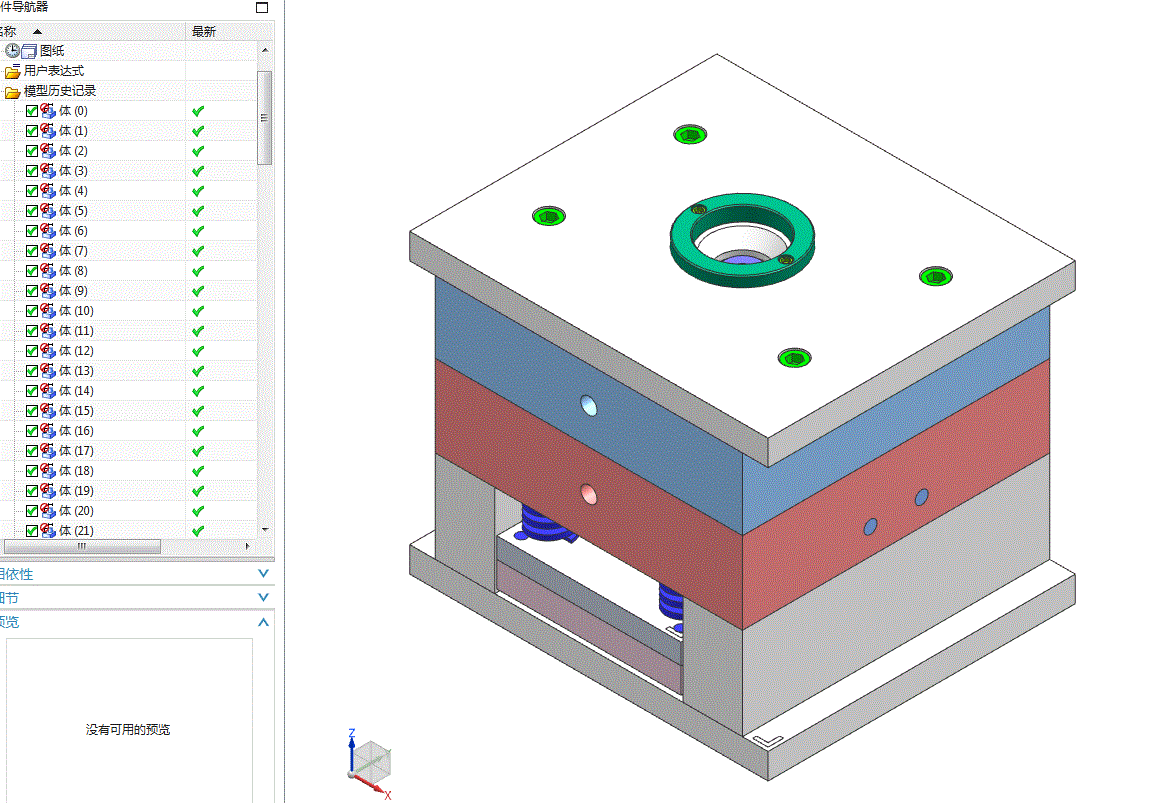Uncheck the checkbox for 体 (18)

pyautogui.click(x=32, y=470)
